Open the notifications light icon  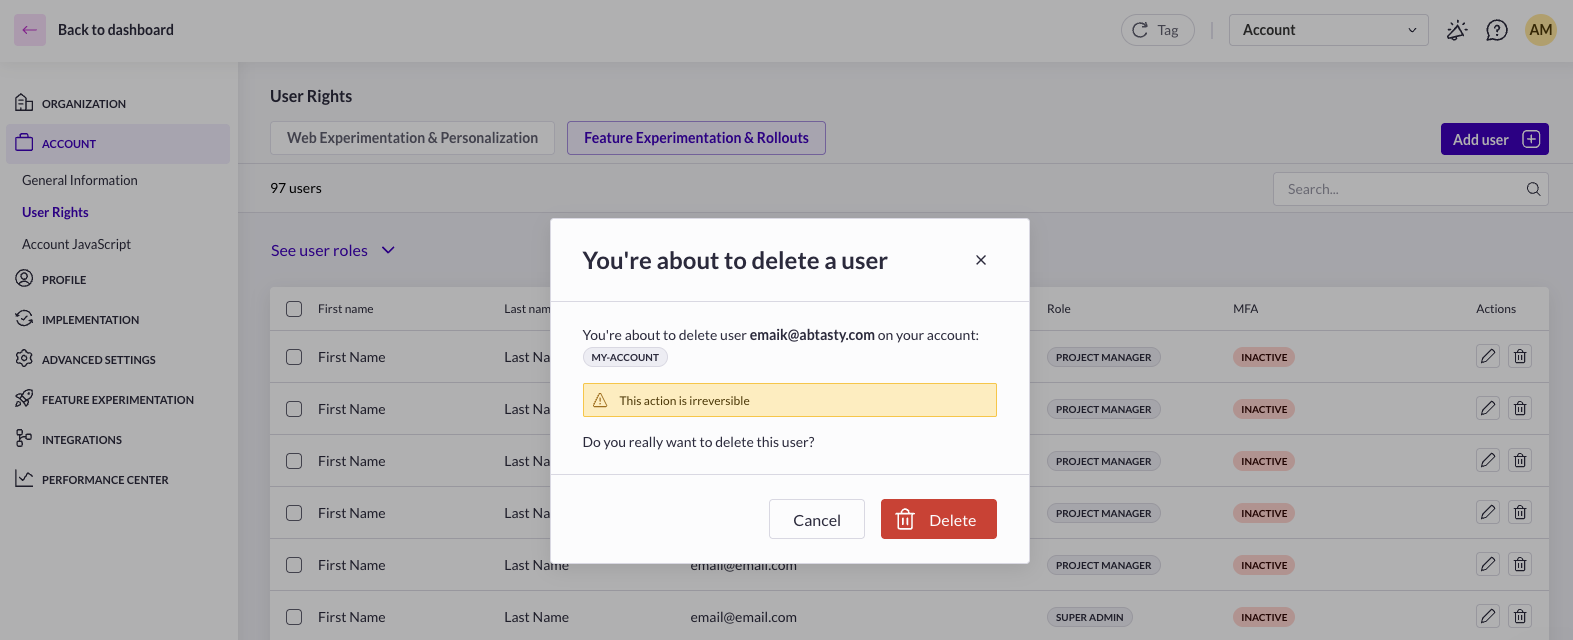1457,30
